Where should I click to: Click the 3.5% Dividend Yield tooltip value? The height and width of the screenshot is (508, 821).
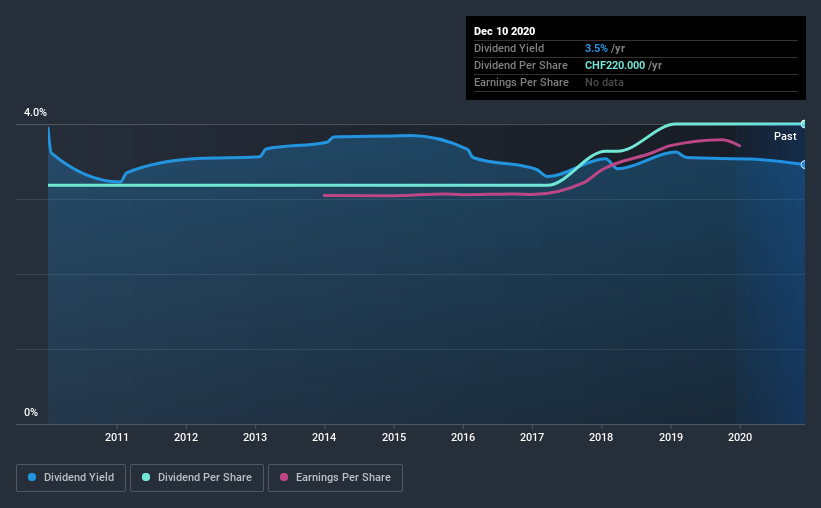pyautogui.click(x=596, y=48)
